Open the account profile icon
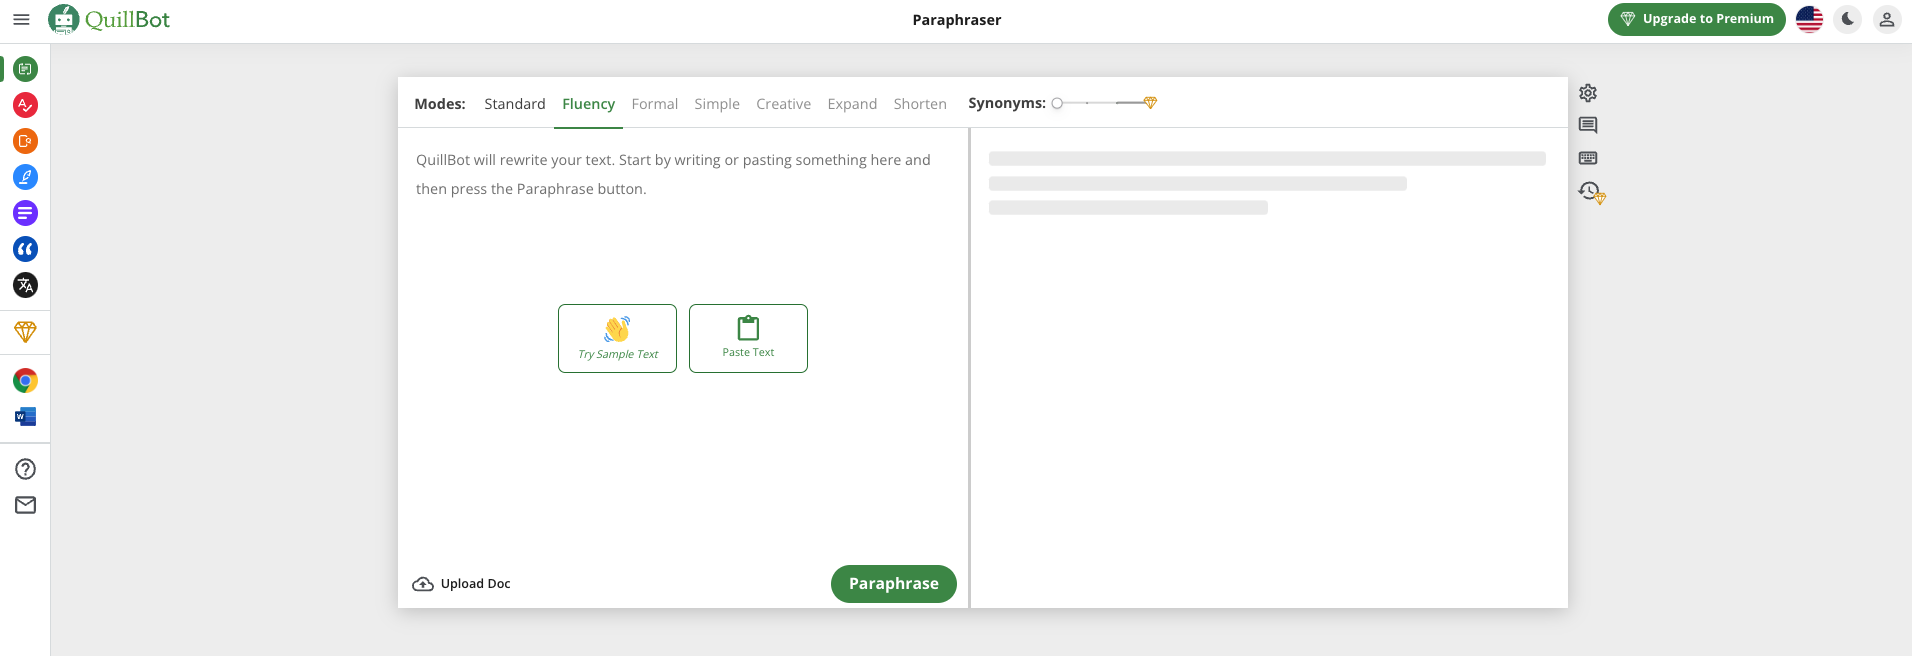The height and width of the screenshot is (656, 1912). point(1887,19)
